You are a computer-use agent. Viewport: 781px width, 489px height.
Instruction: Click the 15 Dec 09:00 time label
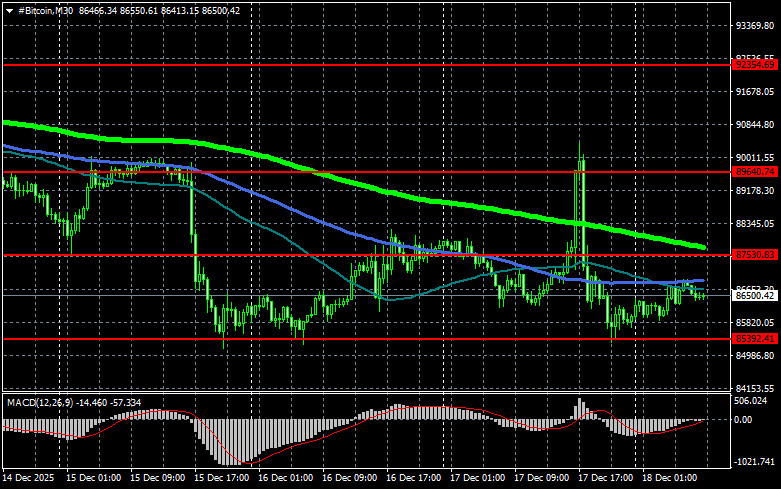157,478
